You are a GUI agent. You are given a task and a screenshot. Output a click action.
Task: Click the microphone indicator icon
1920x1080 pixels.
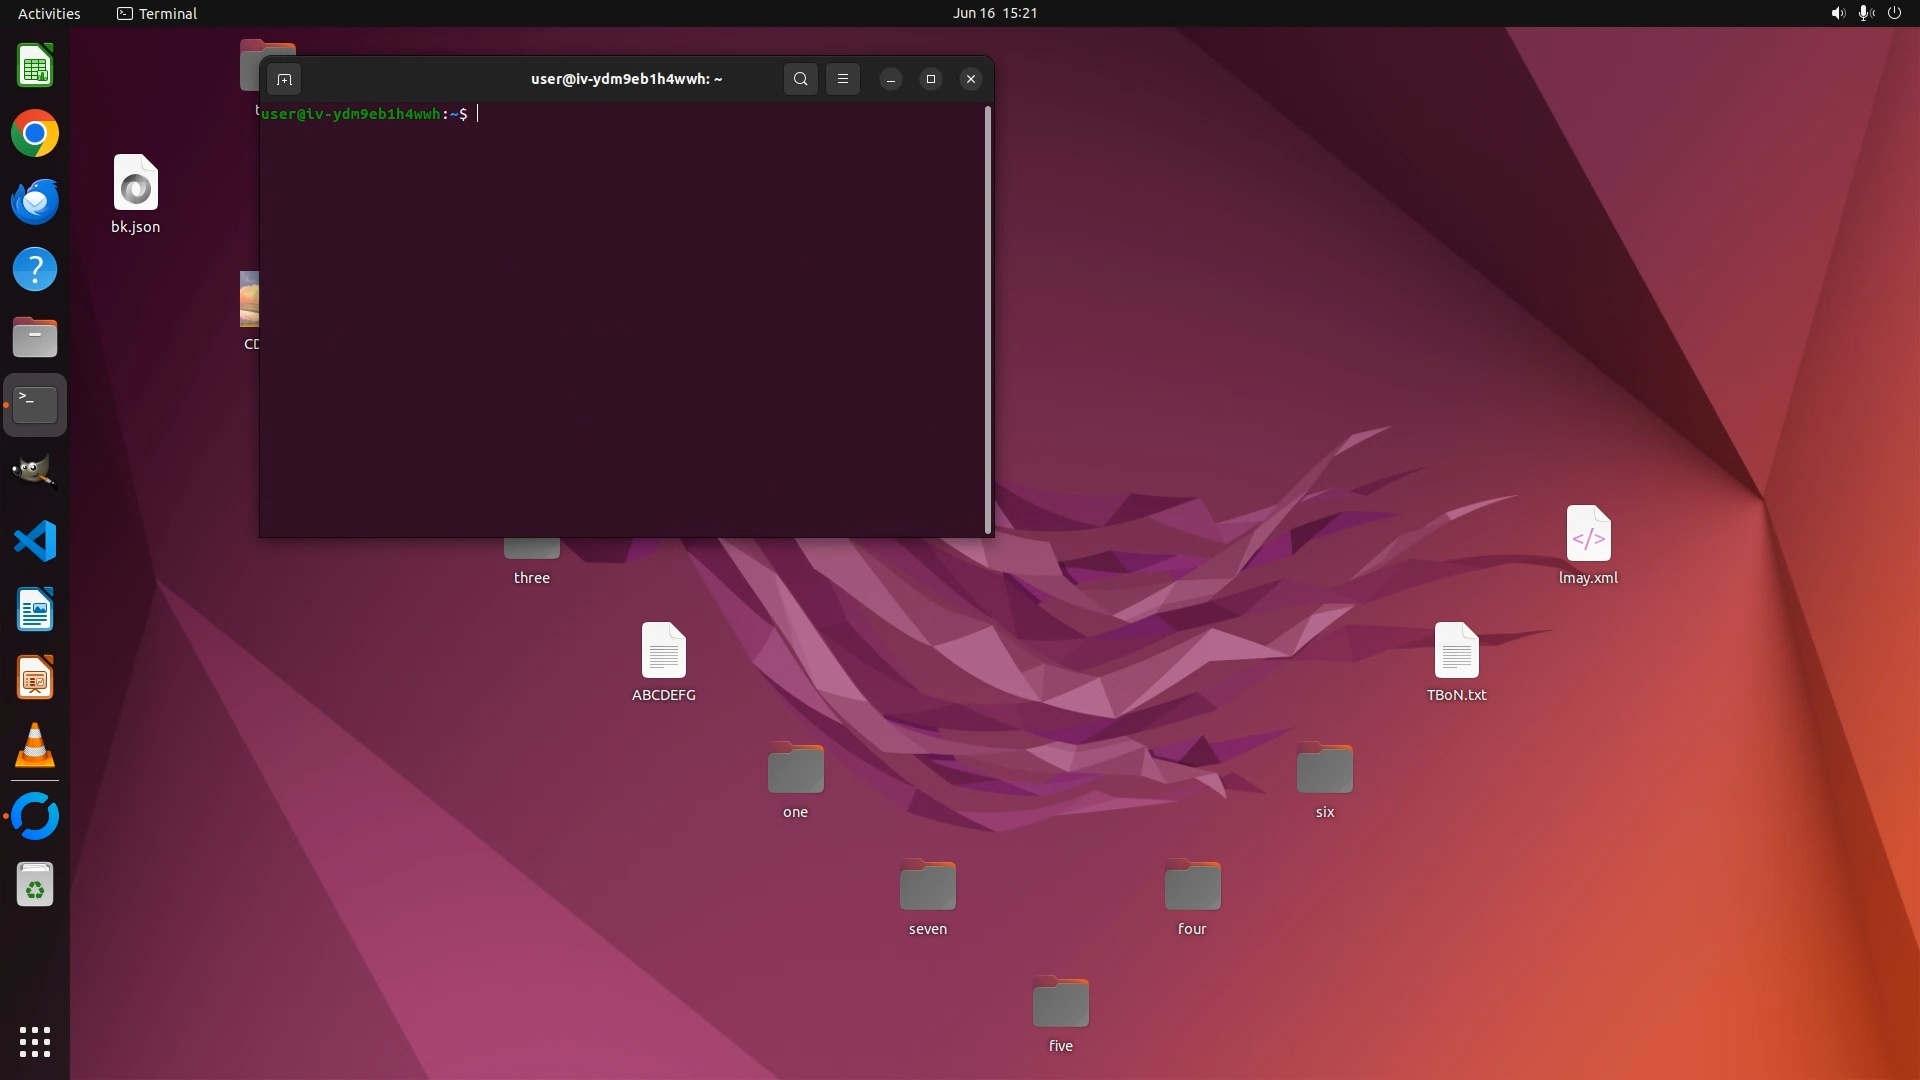tap(1865, 13)
